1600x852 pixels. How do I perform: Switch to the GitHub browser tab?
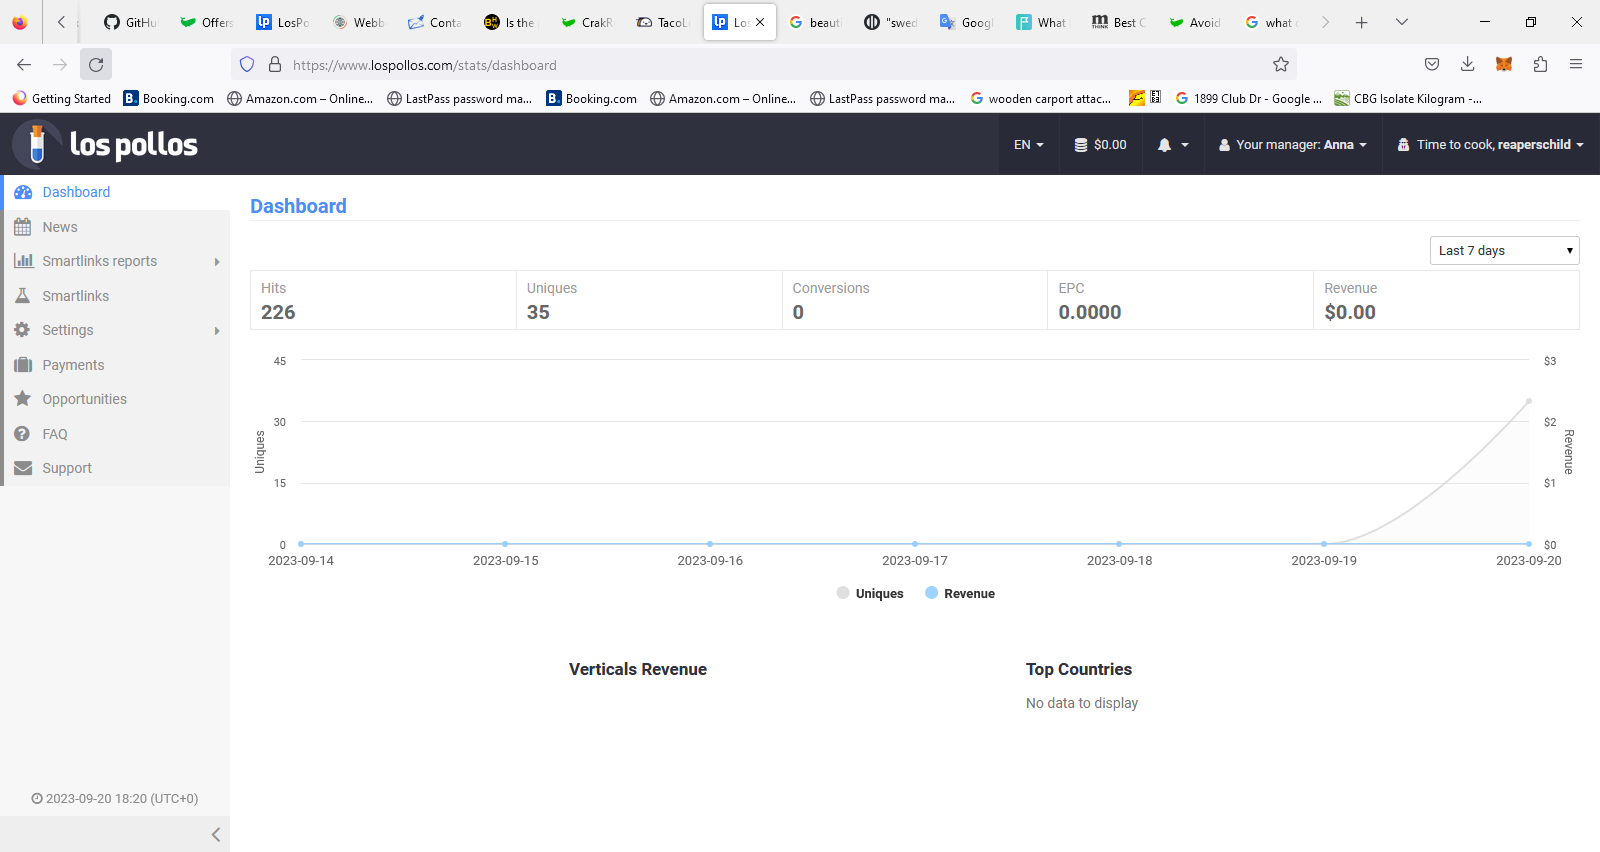(131, 22)
